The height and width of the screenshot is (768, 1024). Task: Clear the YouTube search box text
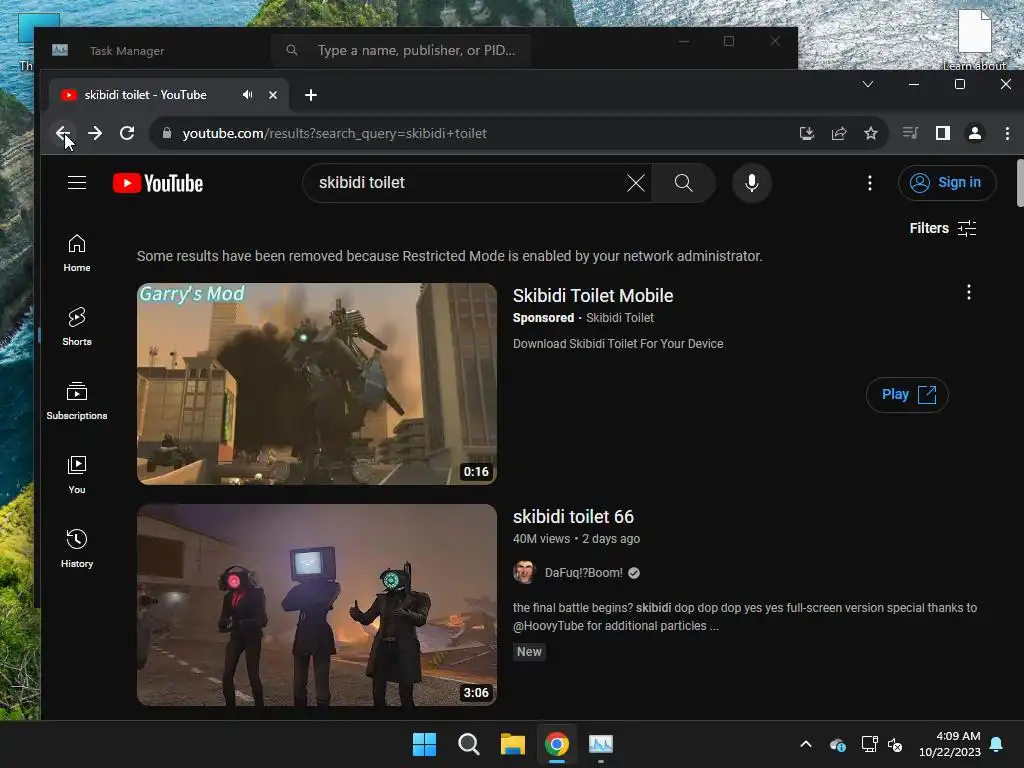click(636, 183)
